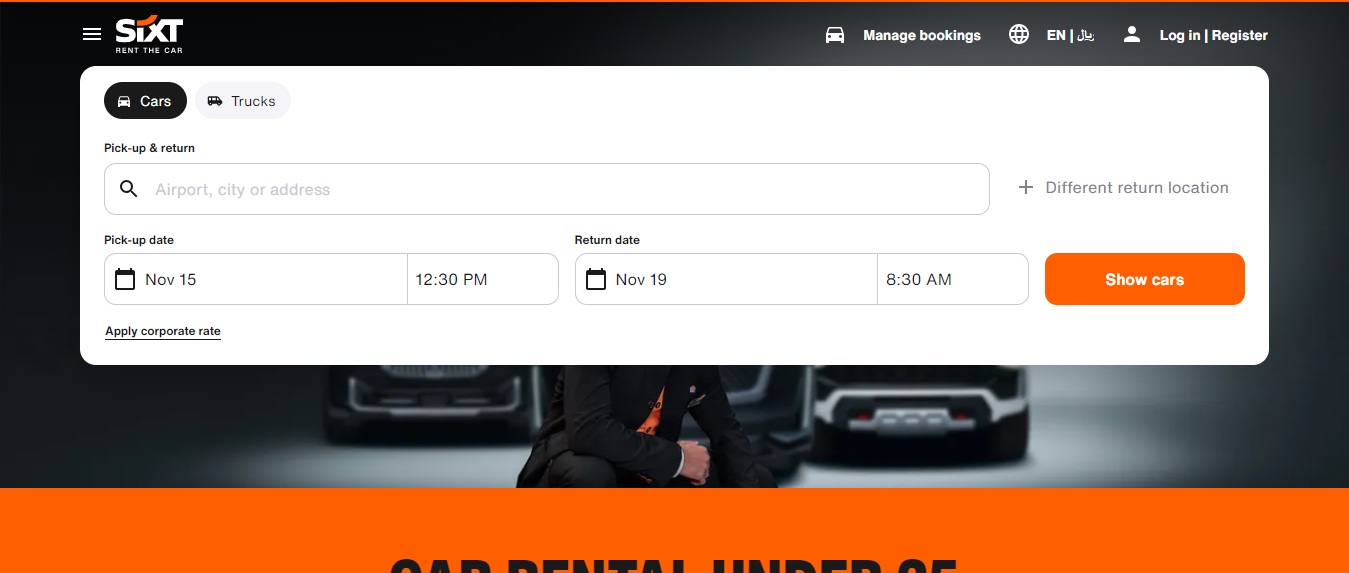Open the 8:30 AM return time dropdown

tap(952, 279)
